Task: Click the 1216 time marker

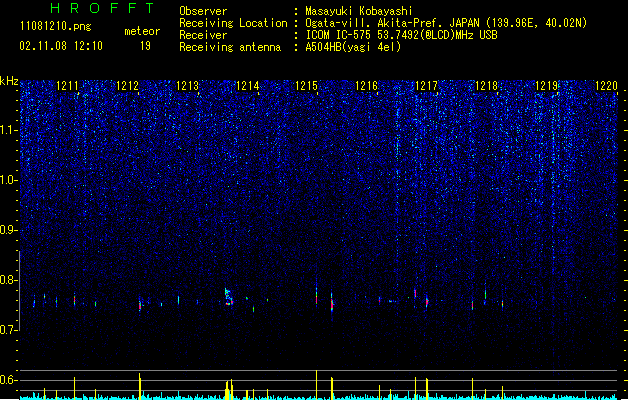Action: click(367, 86)
